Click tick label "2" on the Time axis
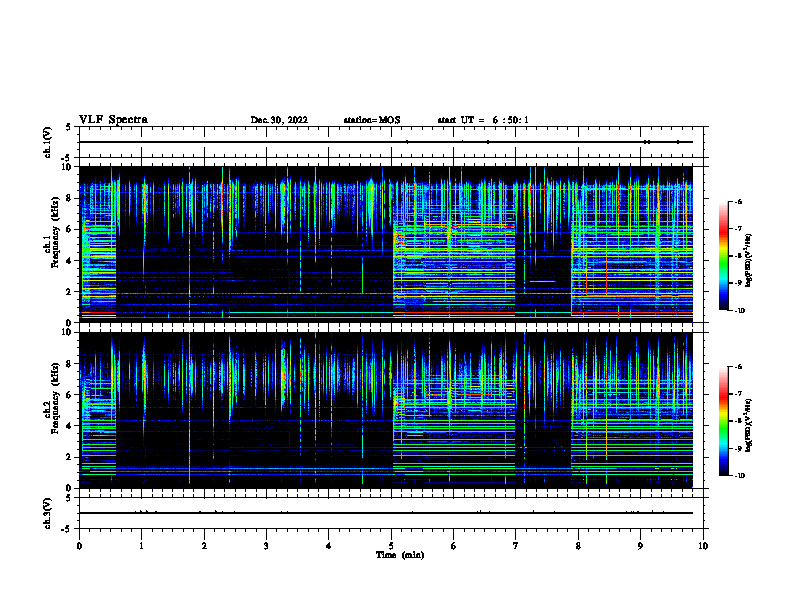The height and width of the screenshot is (612, 792). click(x=204, y=546)
